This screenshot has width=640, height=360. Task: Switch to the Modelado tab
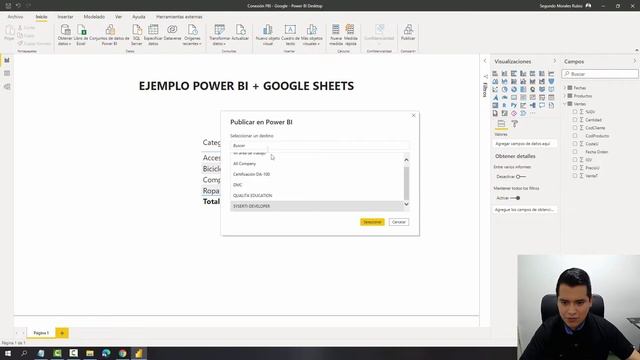coord(94,17)
